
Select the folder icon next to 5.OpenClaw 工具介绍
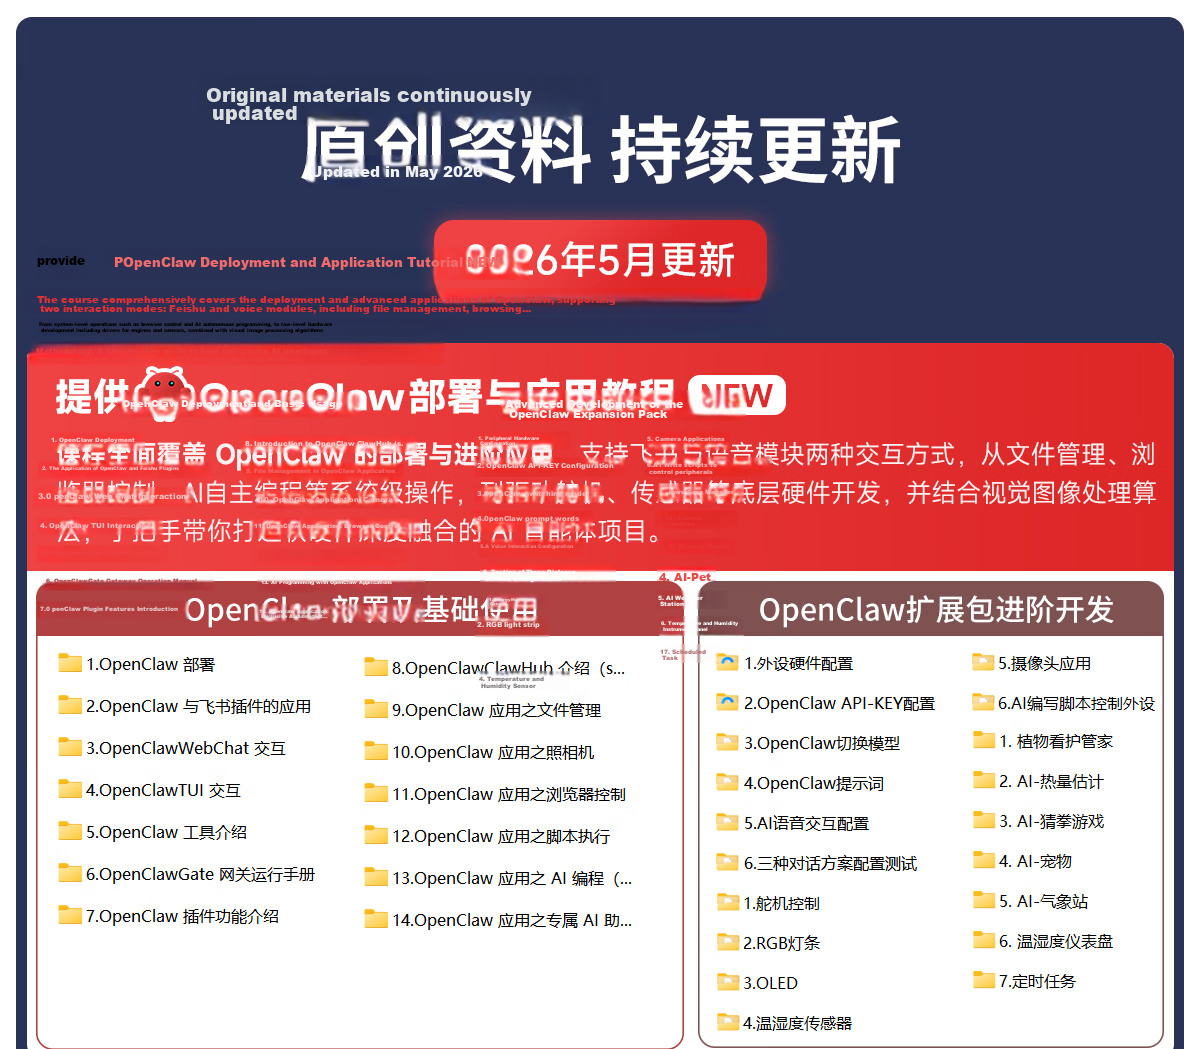click(x=70, y=831)
